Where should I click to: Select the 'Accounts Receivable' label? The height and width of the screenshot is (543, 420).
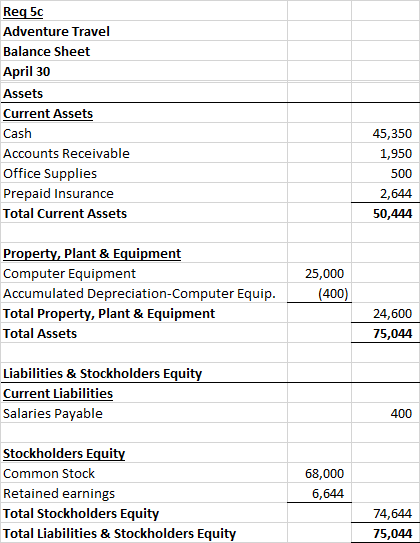66,153
